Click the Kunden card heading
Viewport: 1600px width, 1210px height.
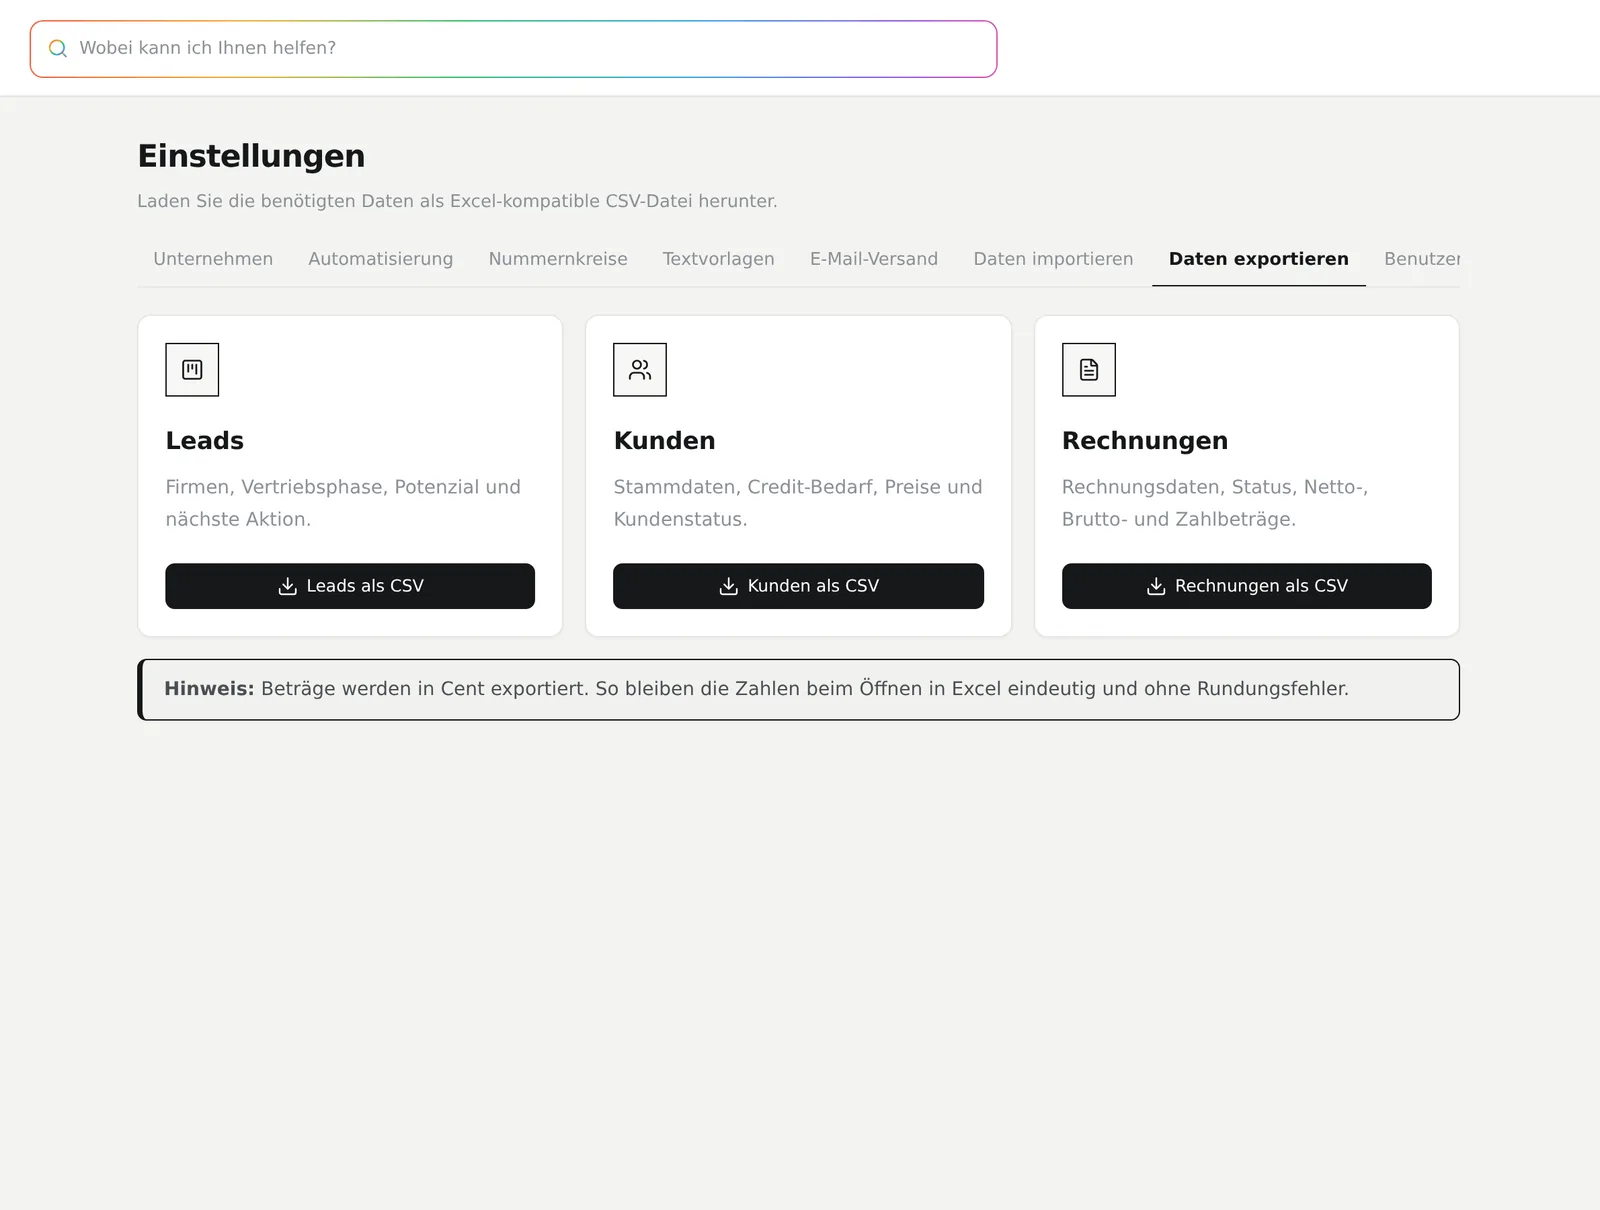(665, 441)
